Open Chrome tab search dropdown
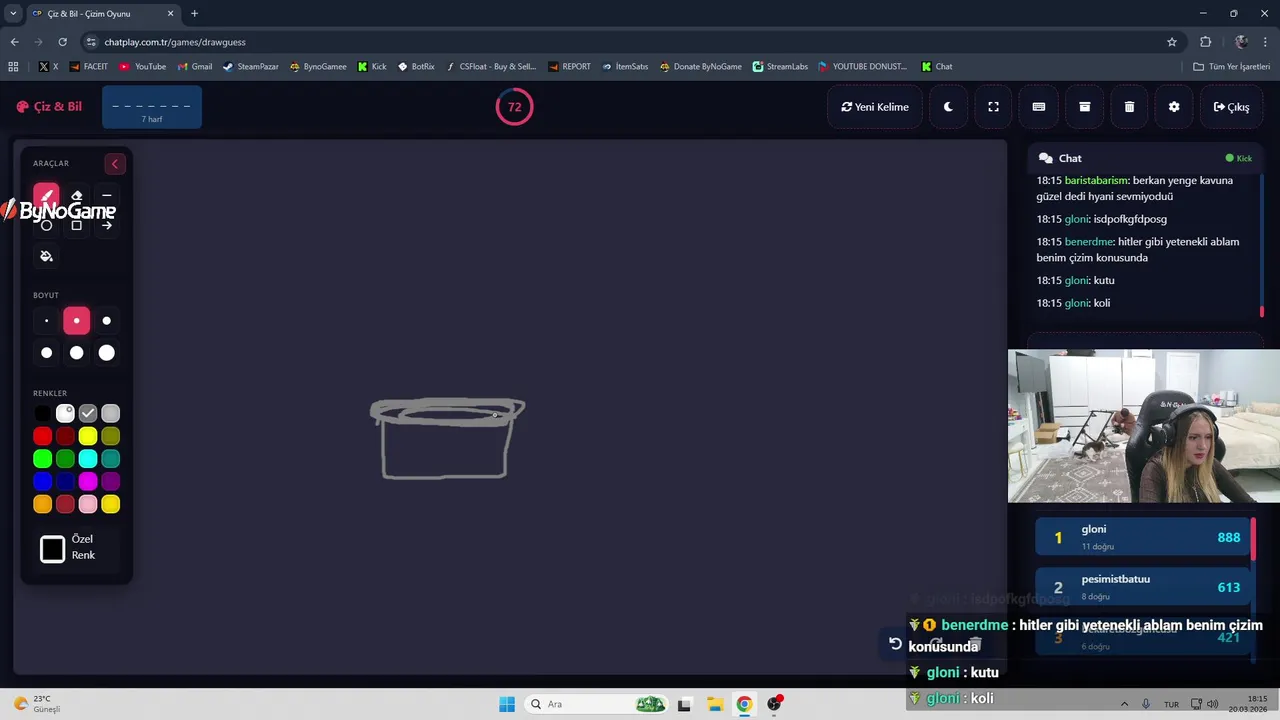This screenshot has height=720, width=1280. (13, 13)
